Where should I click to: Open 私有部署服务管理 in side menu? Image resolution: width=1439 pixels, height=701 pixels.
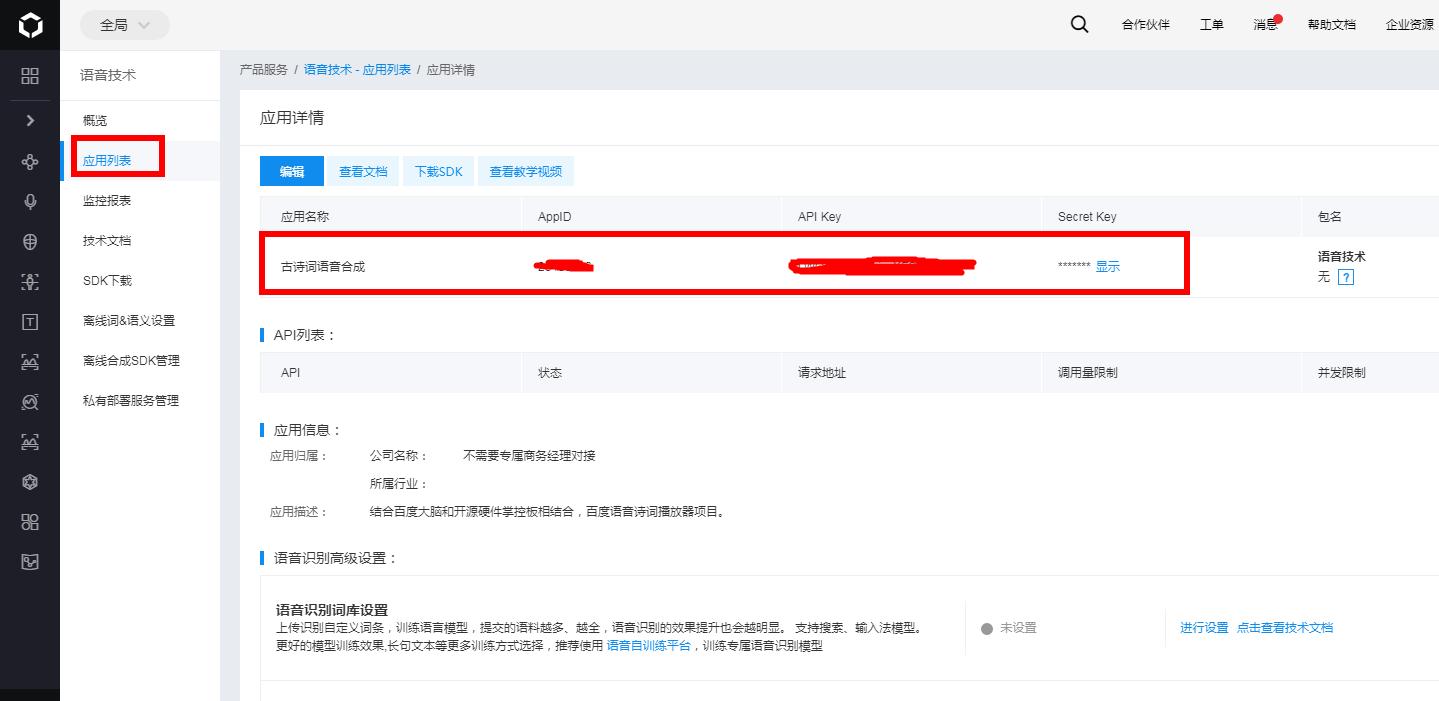point(131,401)
